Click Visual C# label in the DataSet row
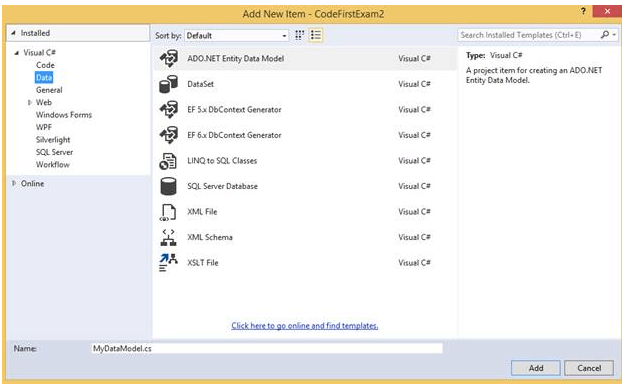The height and width of the screenshot is (388, 622). click(415, 84)
